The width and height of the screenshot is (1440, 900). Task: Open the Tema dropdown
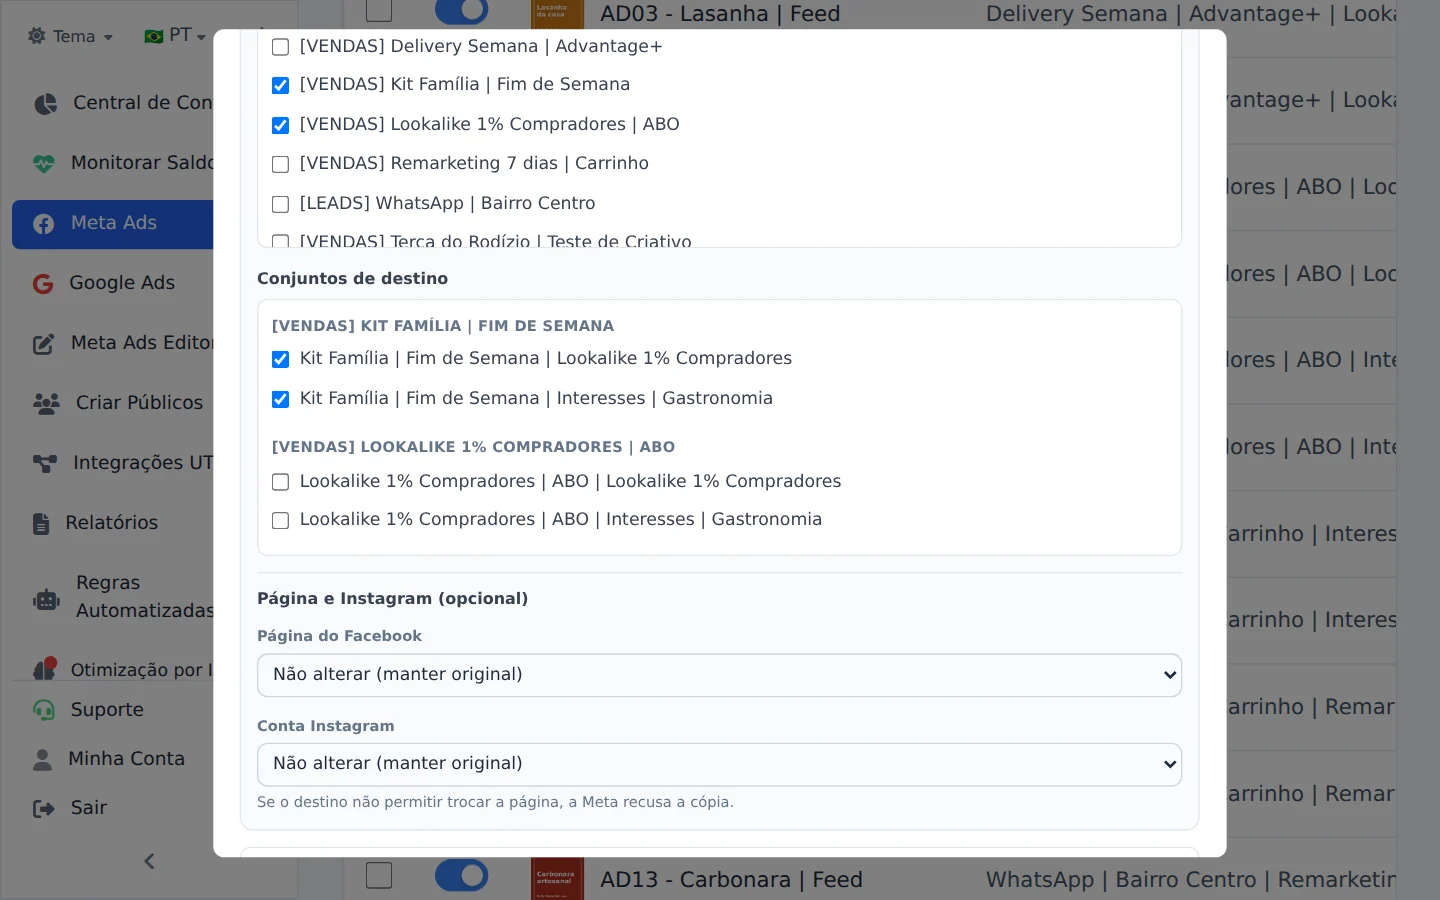pyautogui.click(x=70, y=36)
